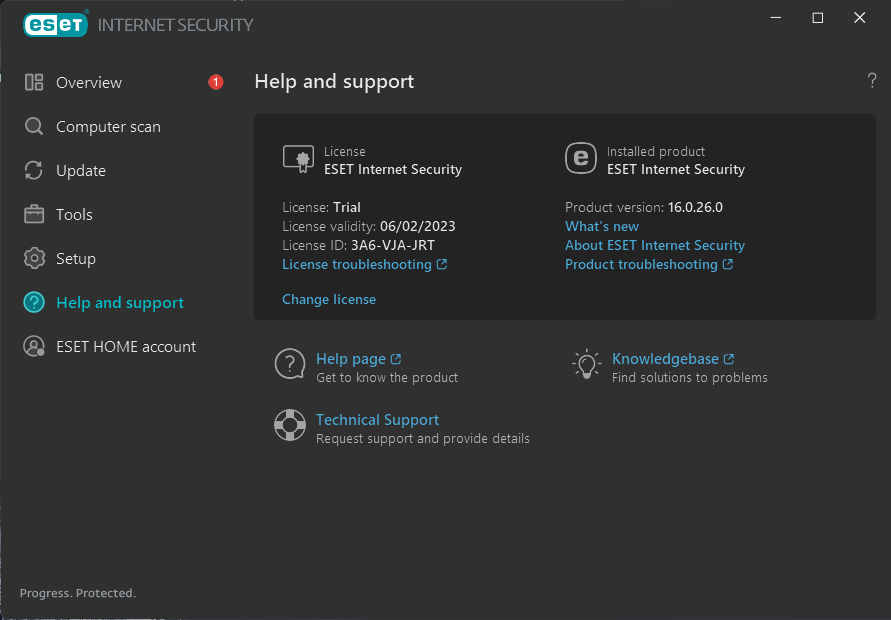Open the Knowledgebase link
891x620 pixels.
point(665,359)
